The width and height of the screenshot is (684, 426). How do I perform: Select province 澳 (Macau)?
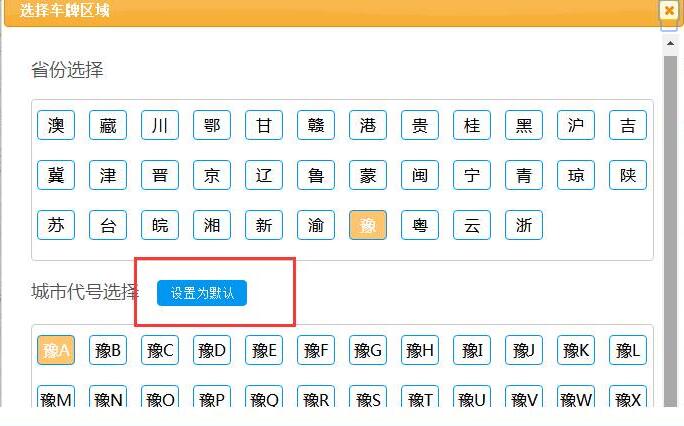pyautogui.click(x=56, y=125)
